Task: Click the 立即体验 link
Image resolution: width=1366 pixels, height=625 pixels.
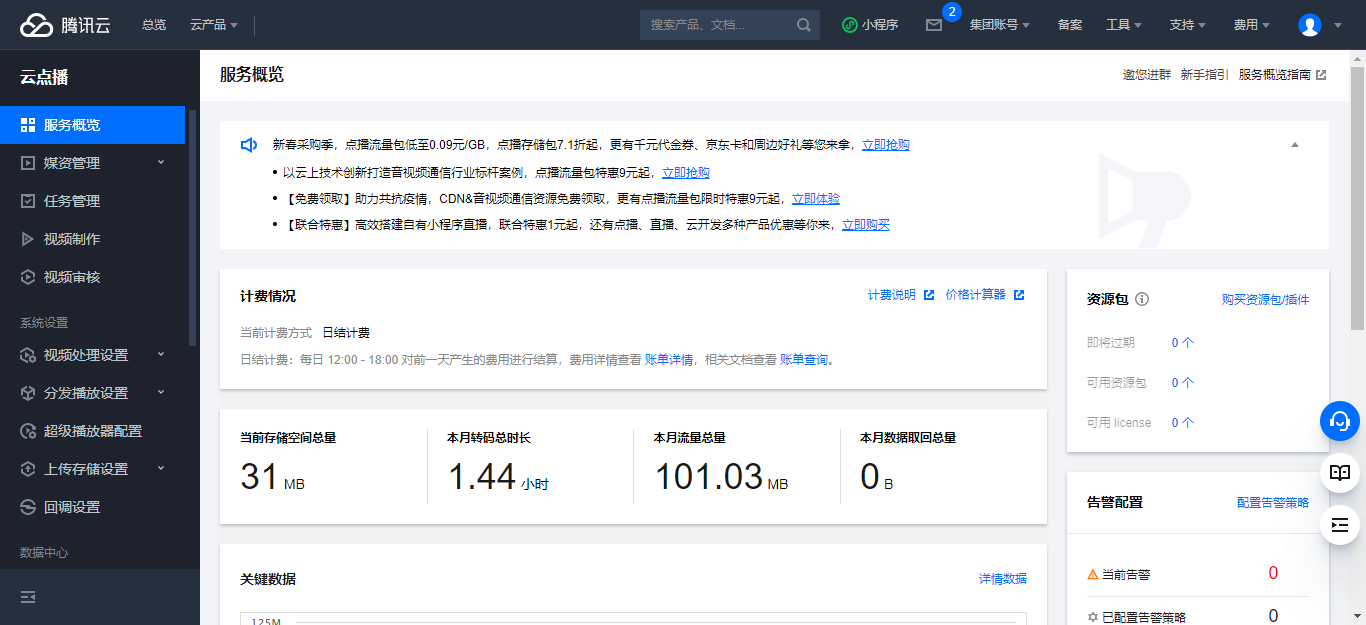Action: 816,199
